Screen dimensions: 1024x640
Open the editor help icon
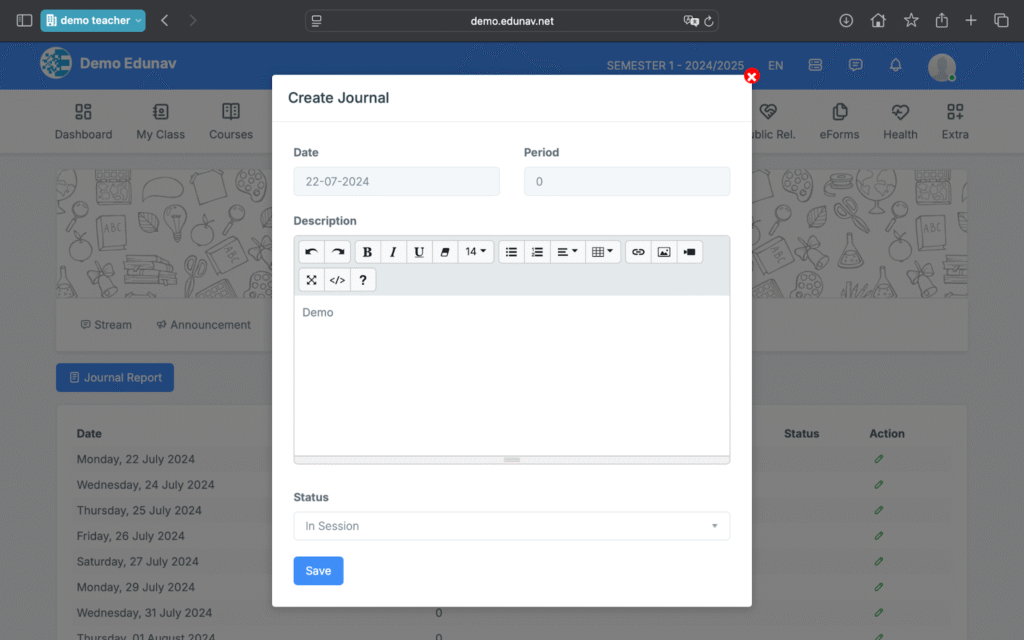tap(363, 280)
